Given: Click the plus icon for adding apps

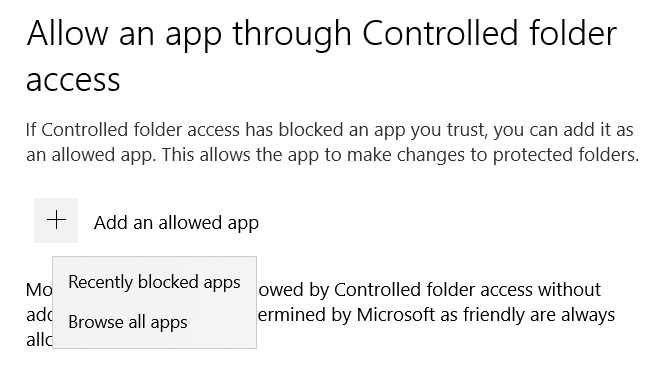Looking at the screenshot, I should pyautogui.click(x=56, y=221).
